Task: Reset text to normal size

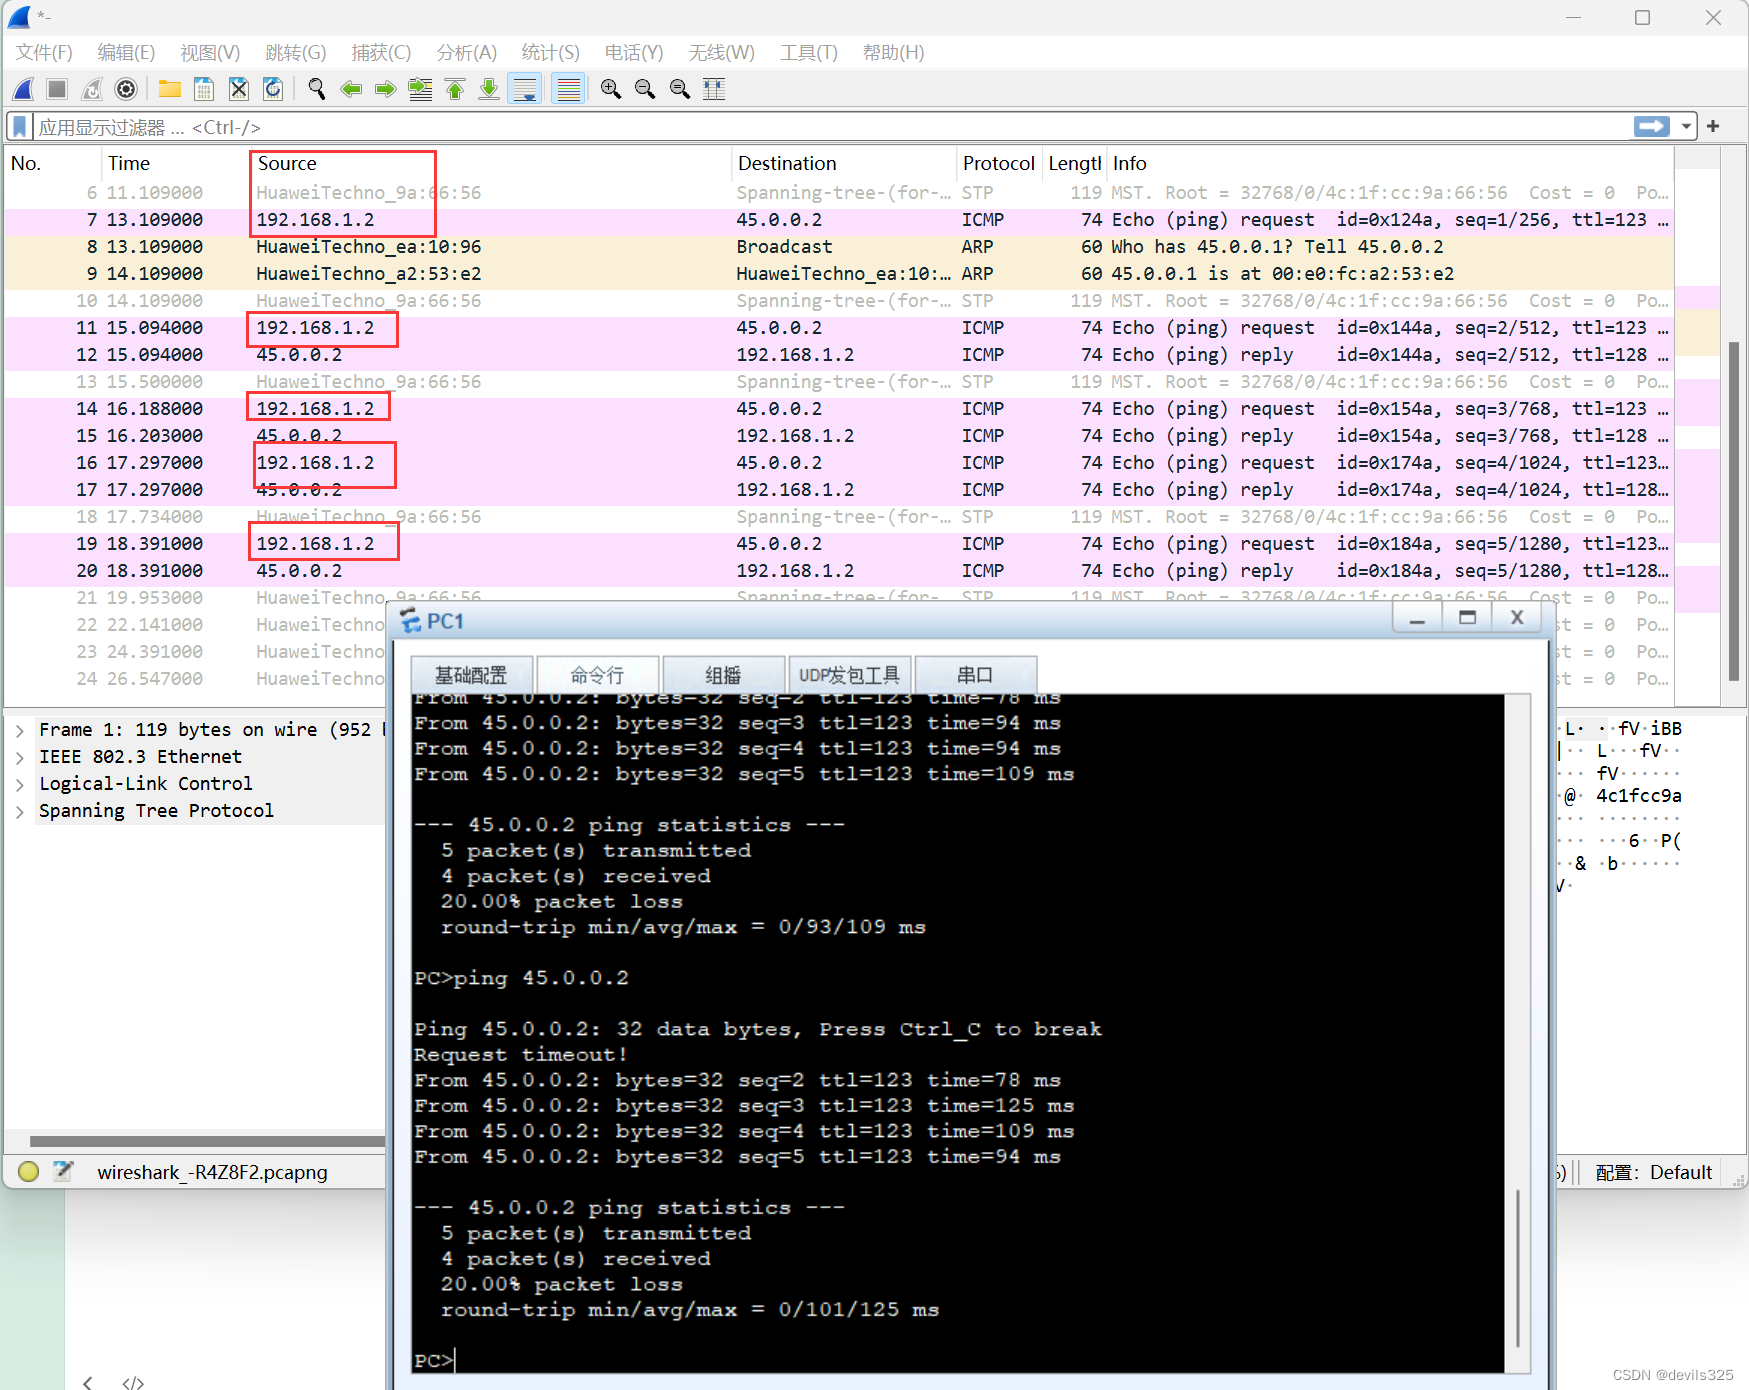Action: point(679,89)
